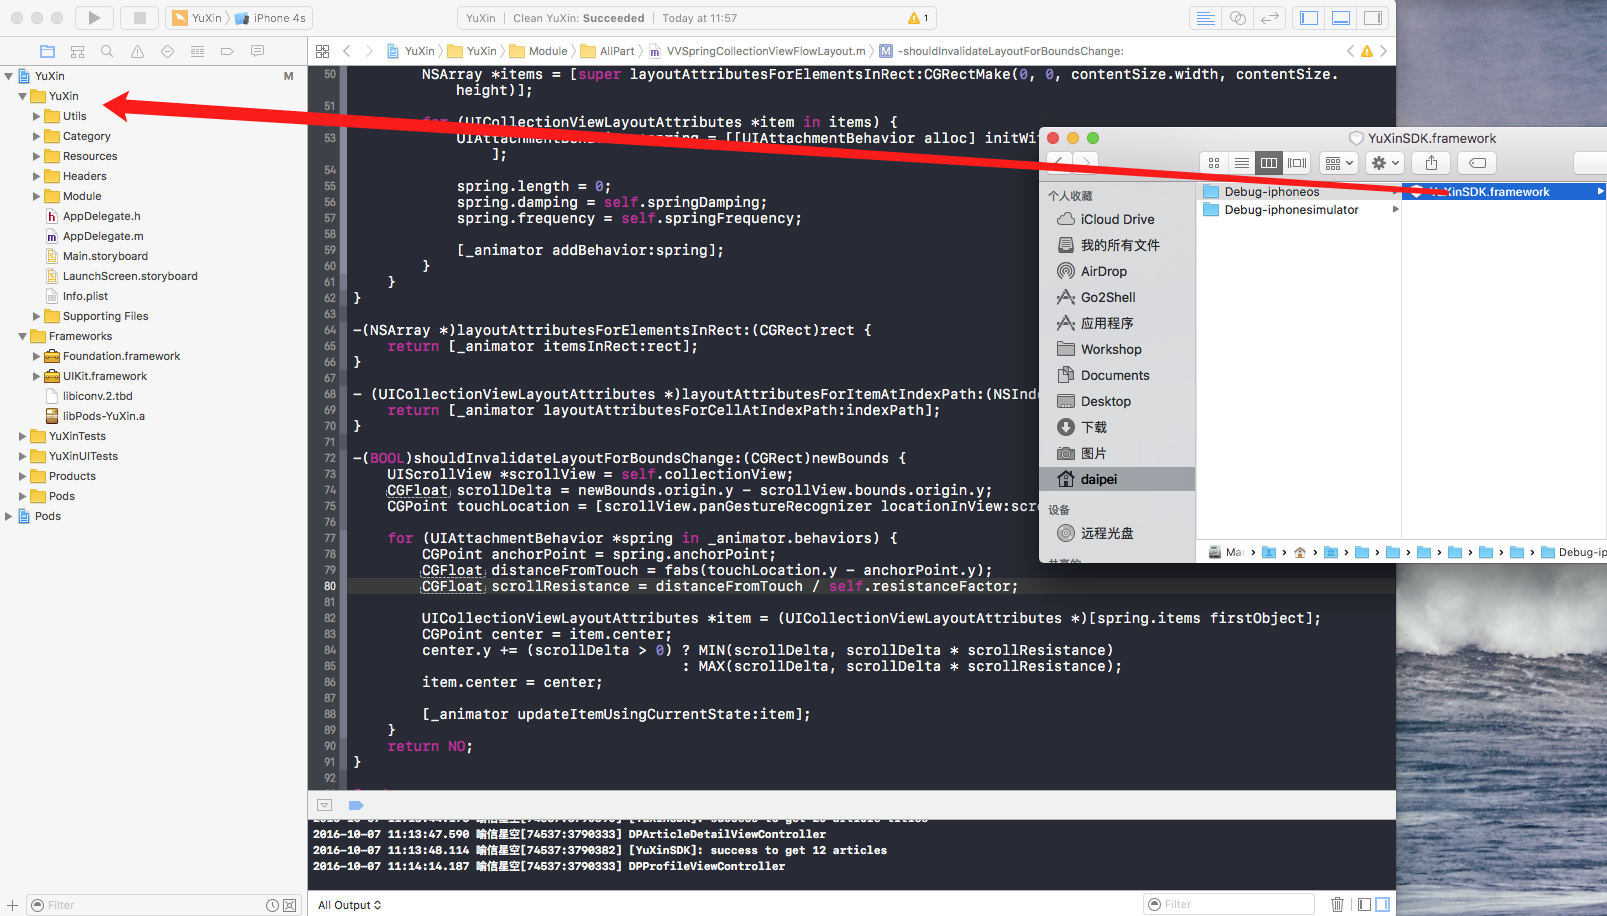Toggle the debug area visibility button

1341,18
